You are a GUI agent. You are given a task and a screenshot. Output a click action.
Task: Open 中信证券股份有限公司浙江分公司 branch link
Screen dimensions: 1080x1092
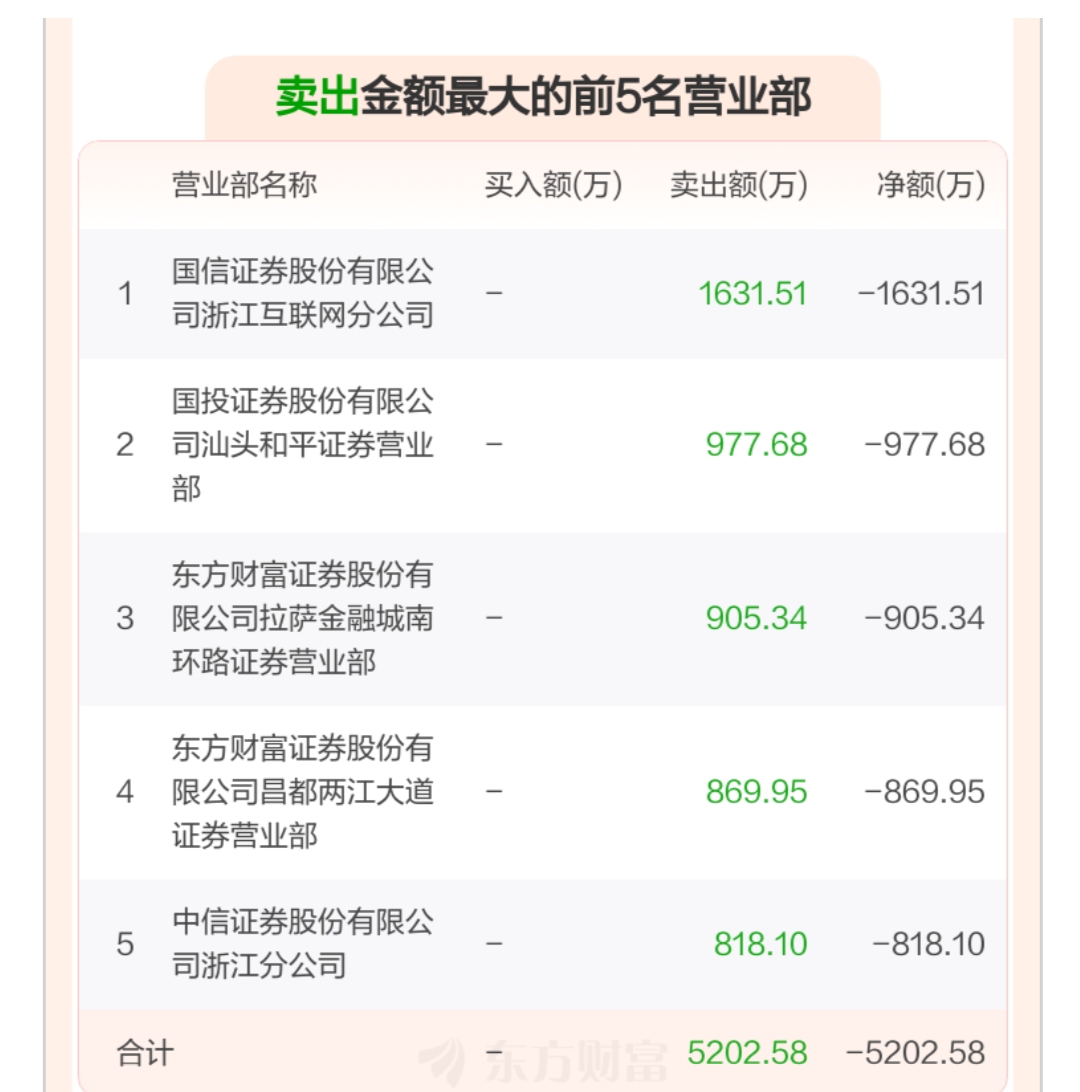pyautogui.click(x=303, y=944)
